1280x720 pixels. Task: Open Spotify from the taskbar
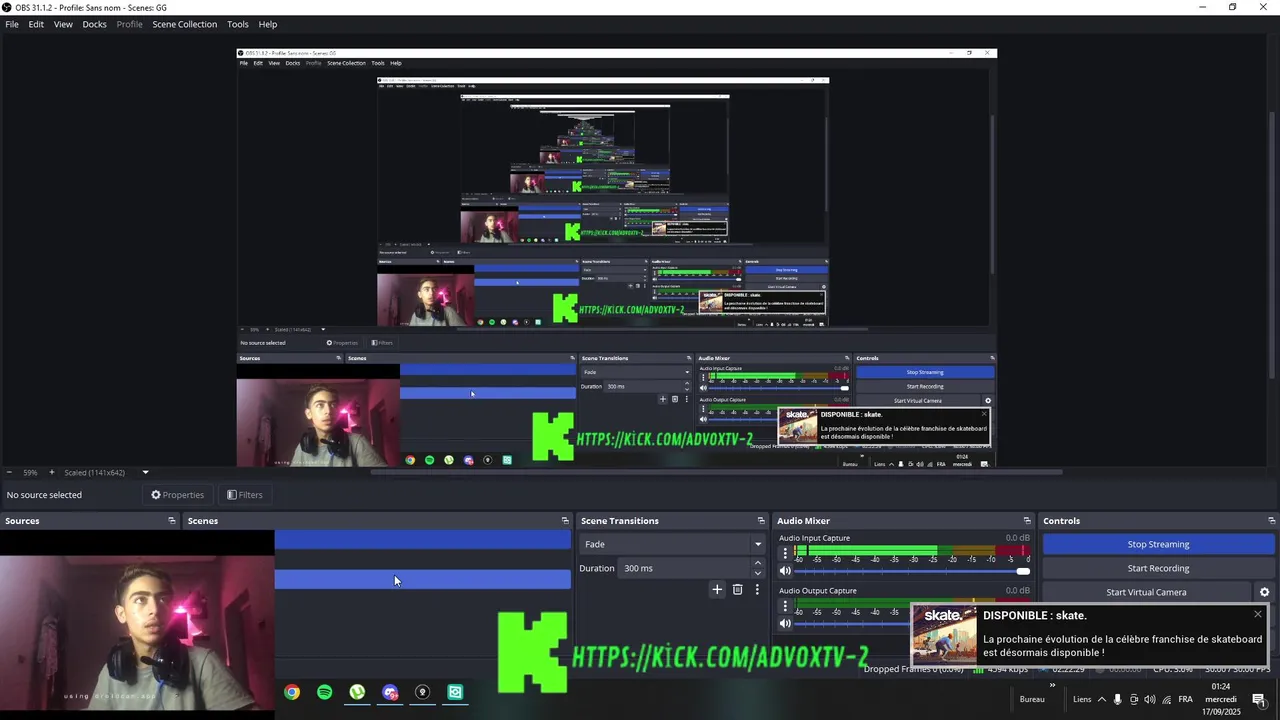pyautogui.click(x=324, y=692)
